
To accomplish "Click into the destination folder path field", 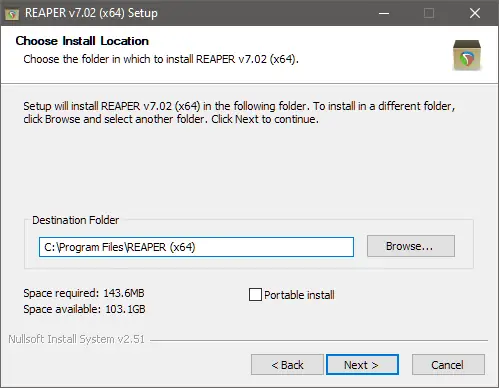I will tap(196, 247).
